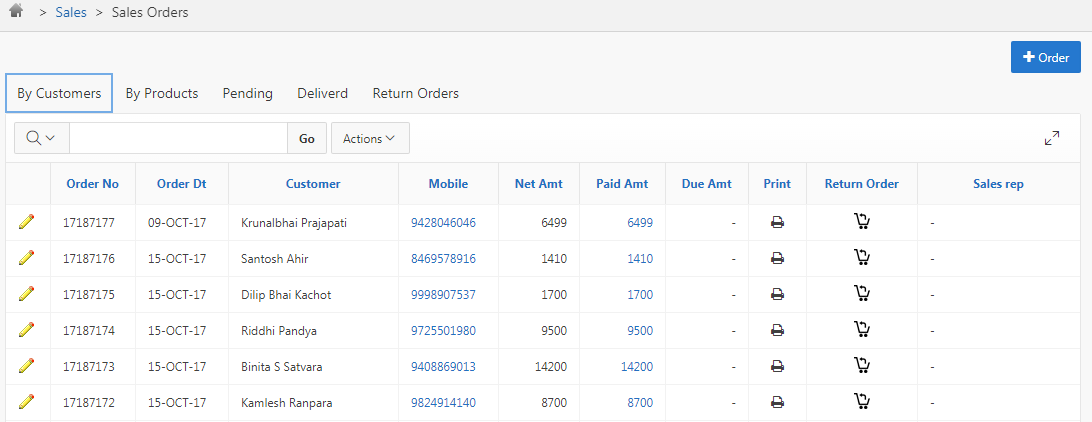Edit order 17187175 with pencil icon
This screenshot has width=1092, height=422.
point(26,294)
